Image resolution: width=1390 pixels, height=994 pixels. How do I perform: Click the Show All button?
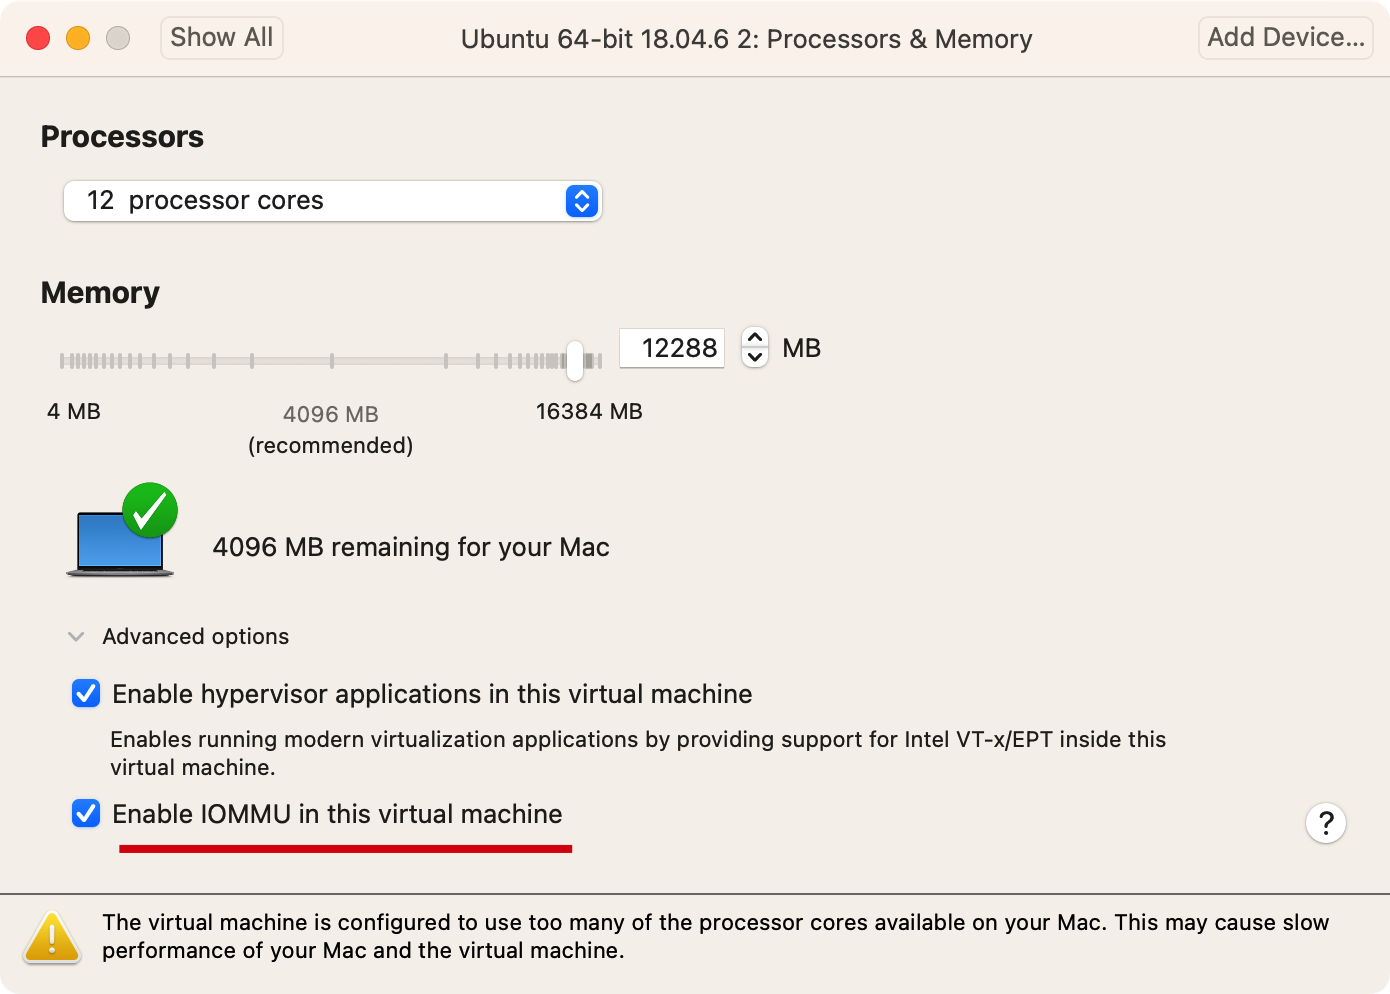(x=221, y=38)
